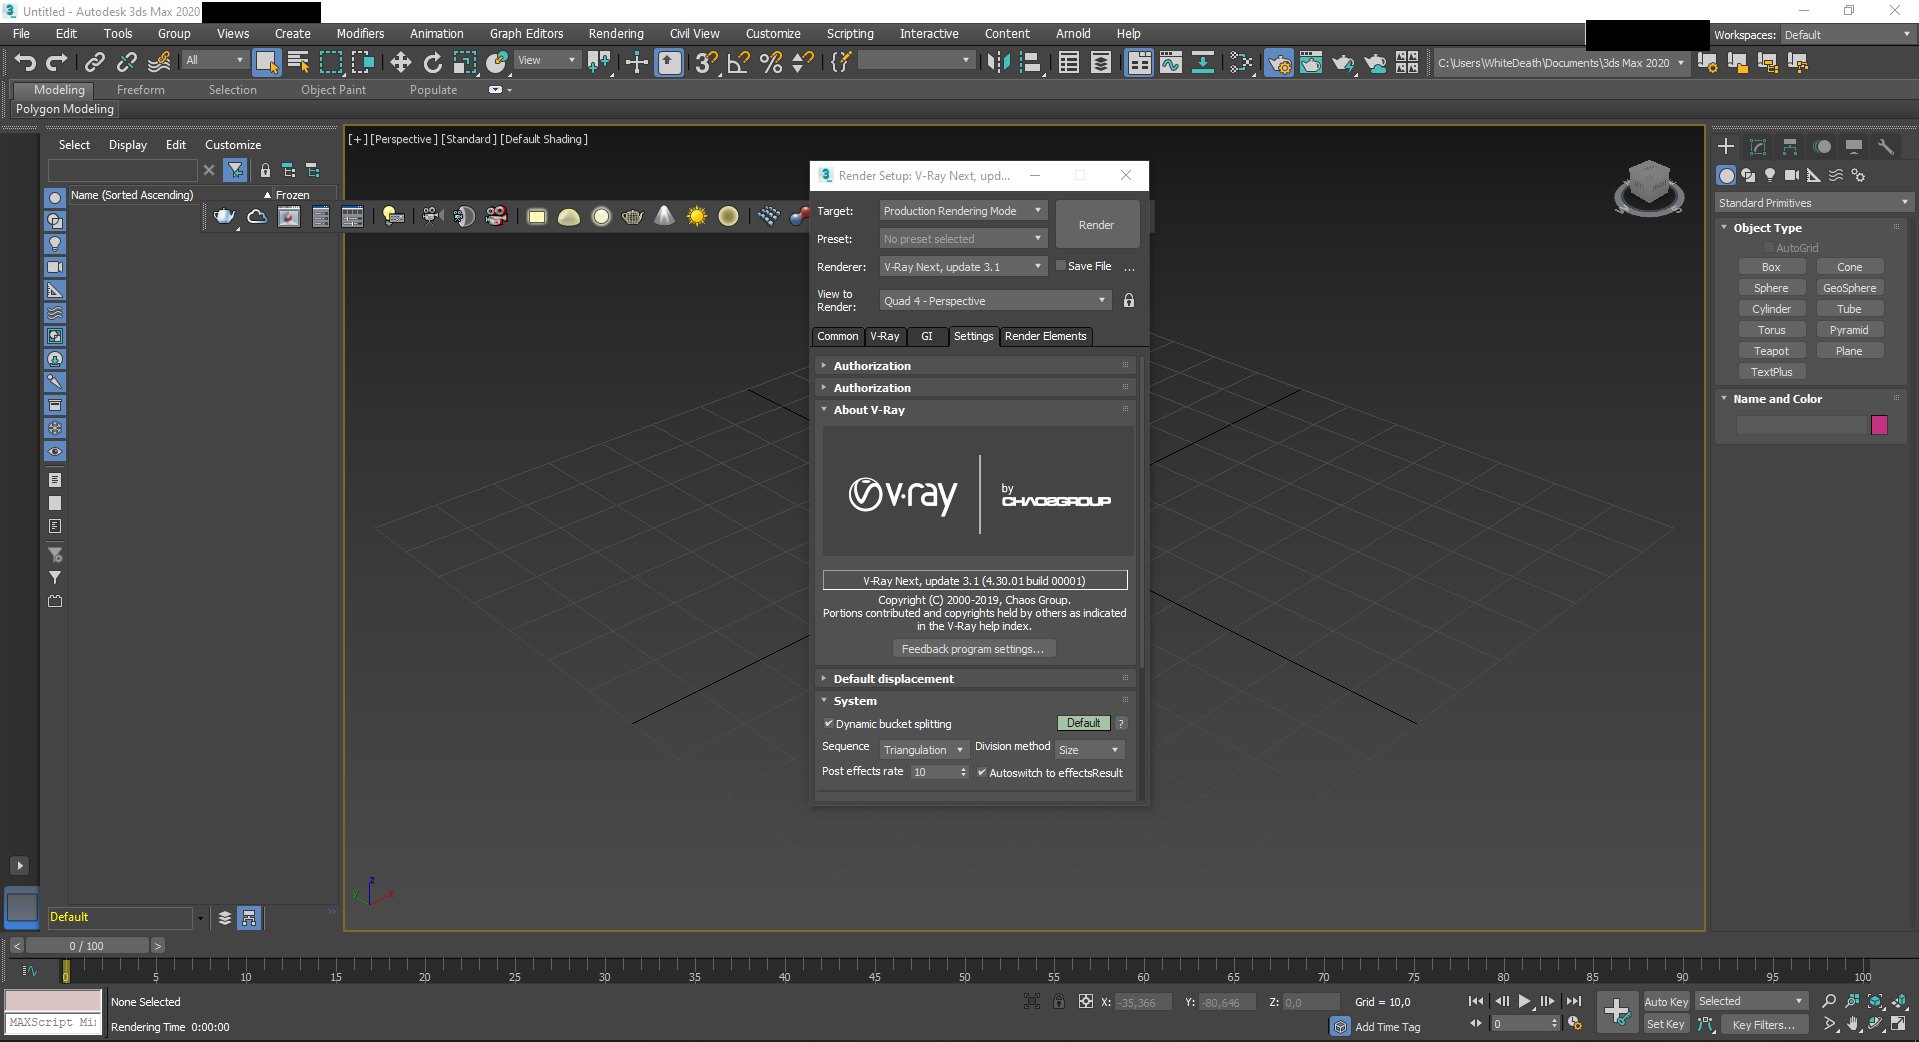The image size is (1919, 1042).
Task: Open the Align tool icon
Action: click(1030, 63)
